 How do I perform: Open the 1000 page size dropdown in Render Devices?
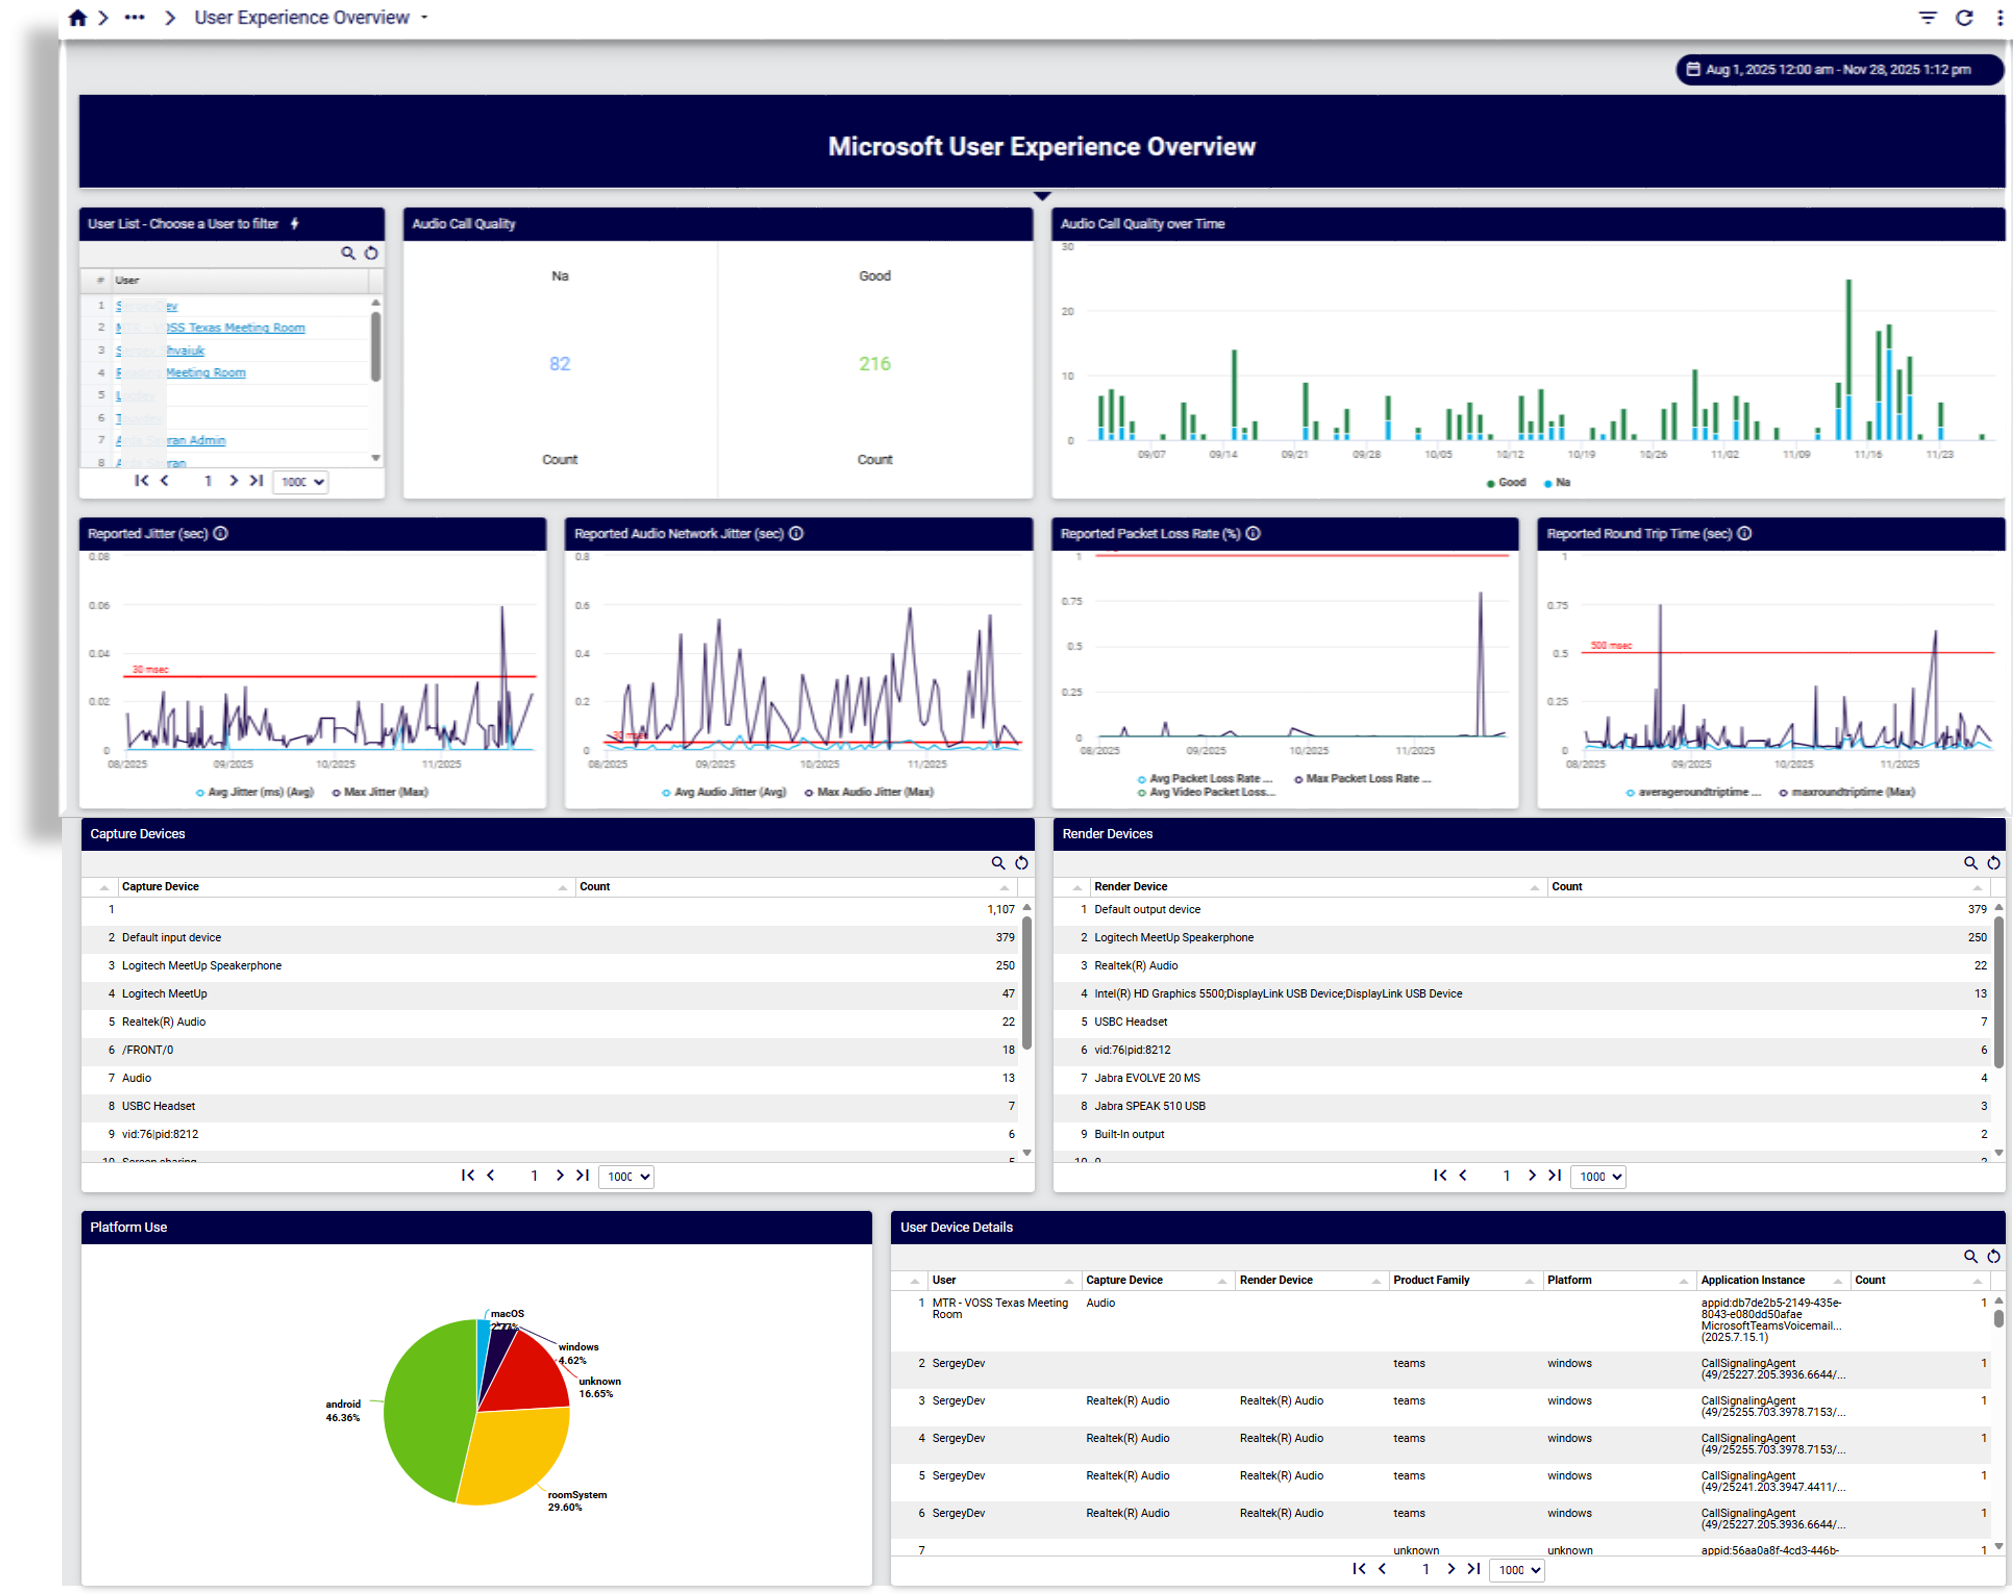pos(1598,1177)
